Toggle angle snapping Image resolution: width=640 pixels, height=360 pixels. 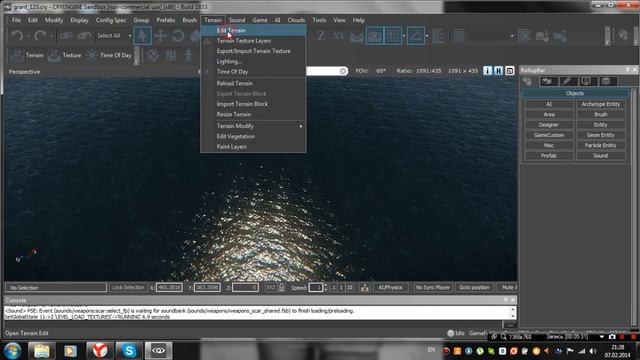tap(416, 36)
